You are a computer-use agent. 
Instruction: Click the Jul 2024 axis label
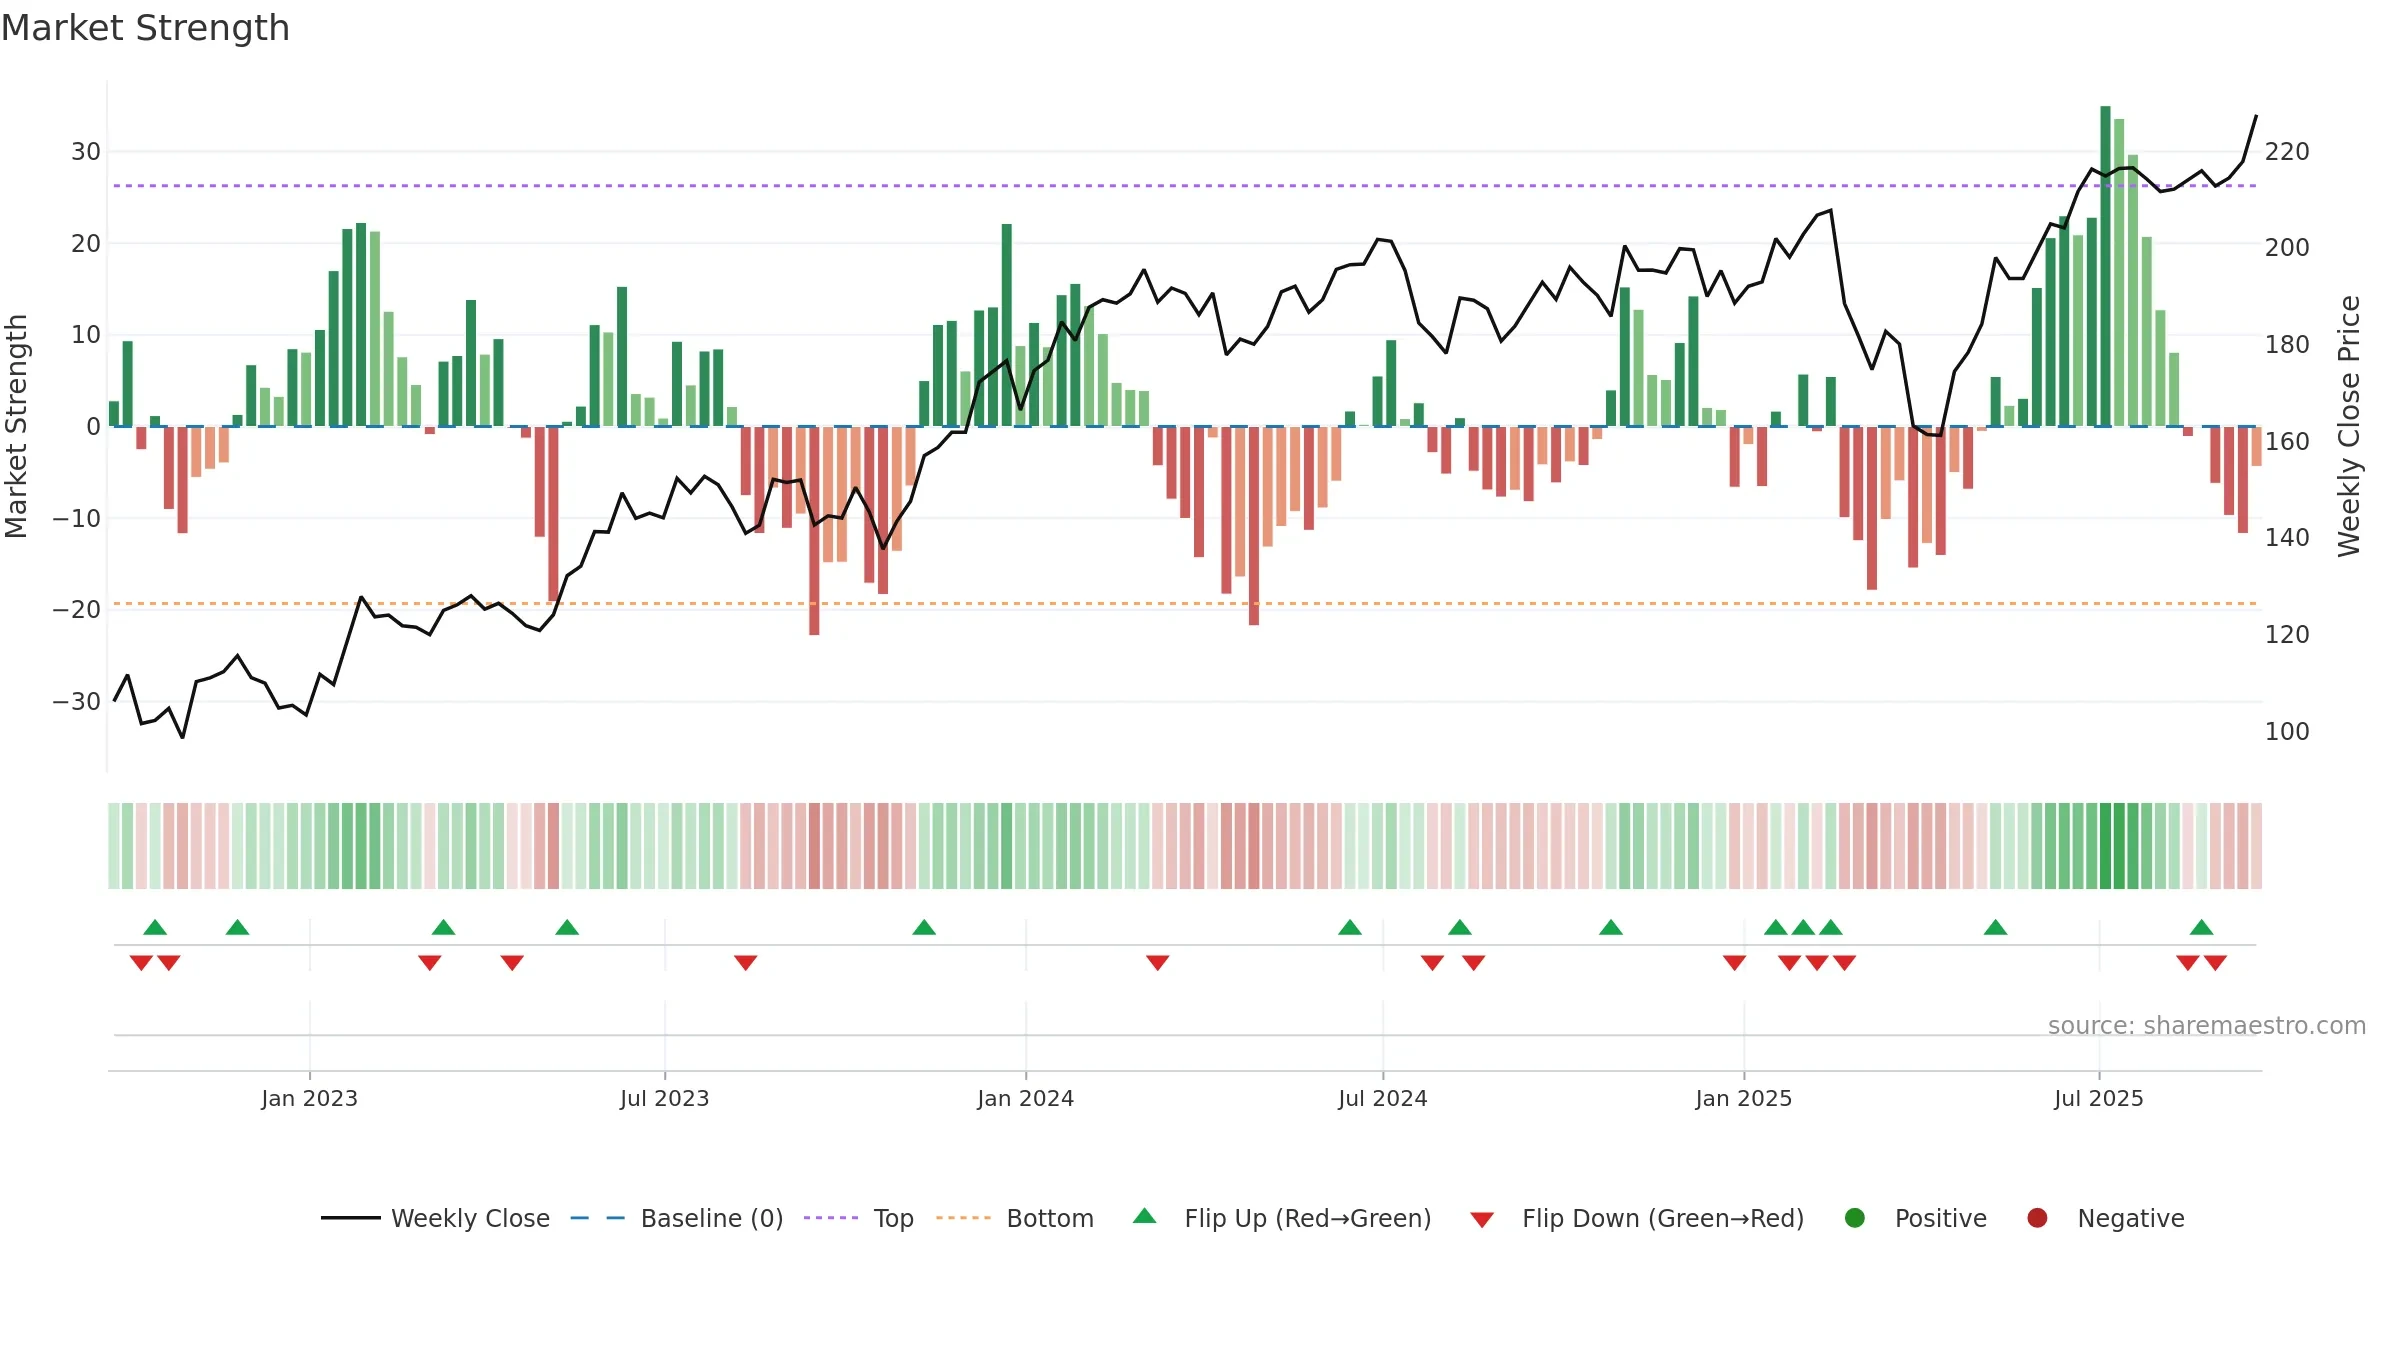tap(1382, 1098)
